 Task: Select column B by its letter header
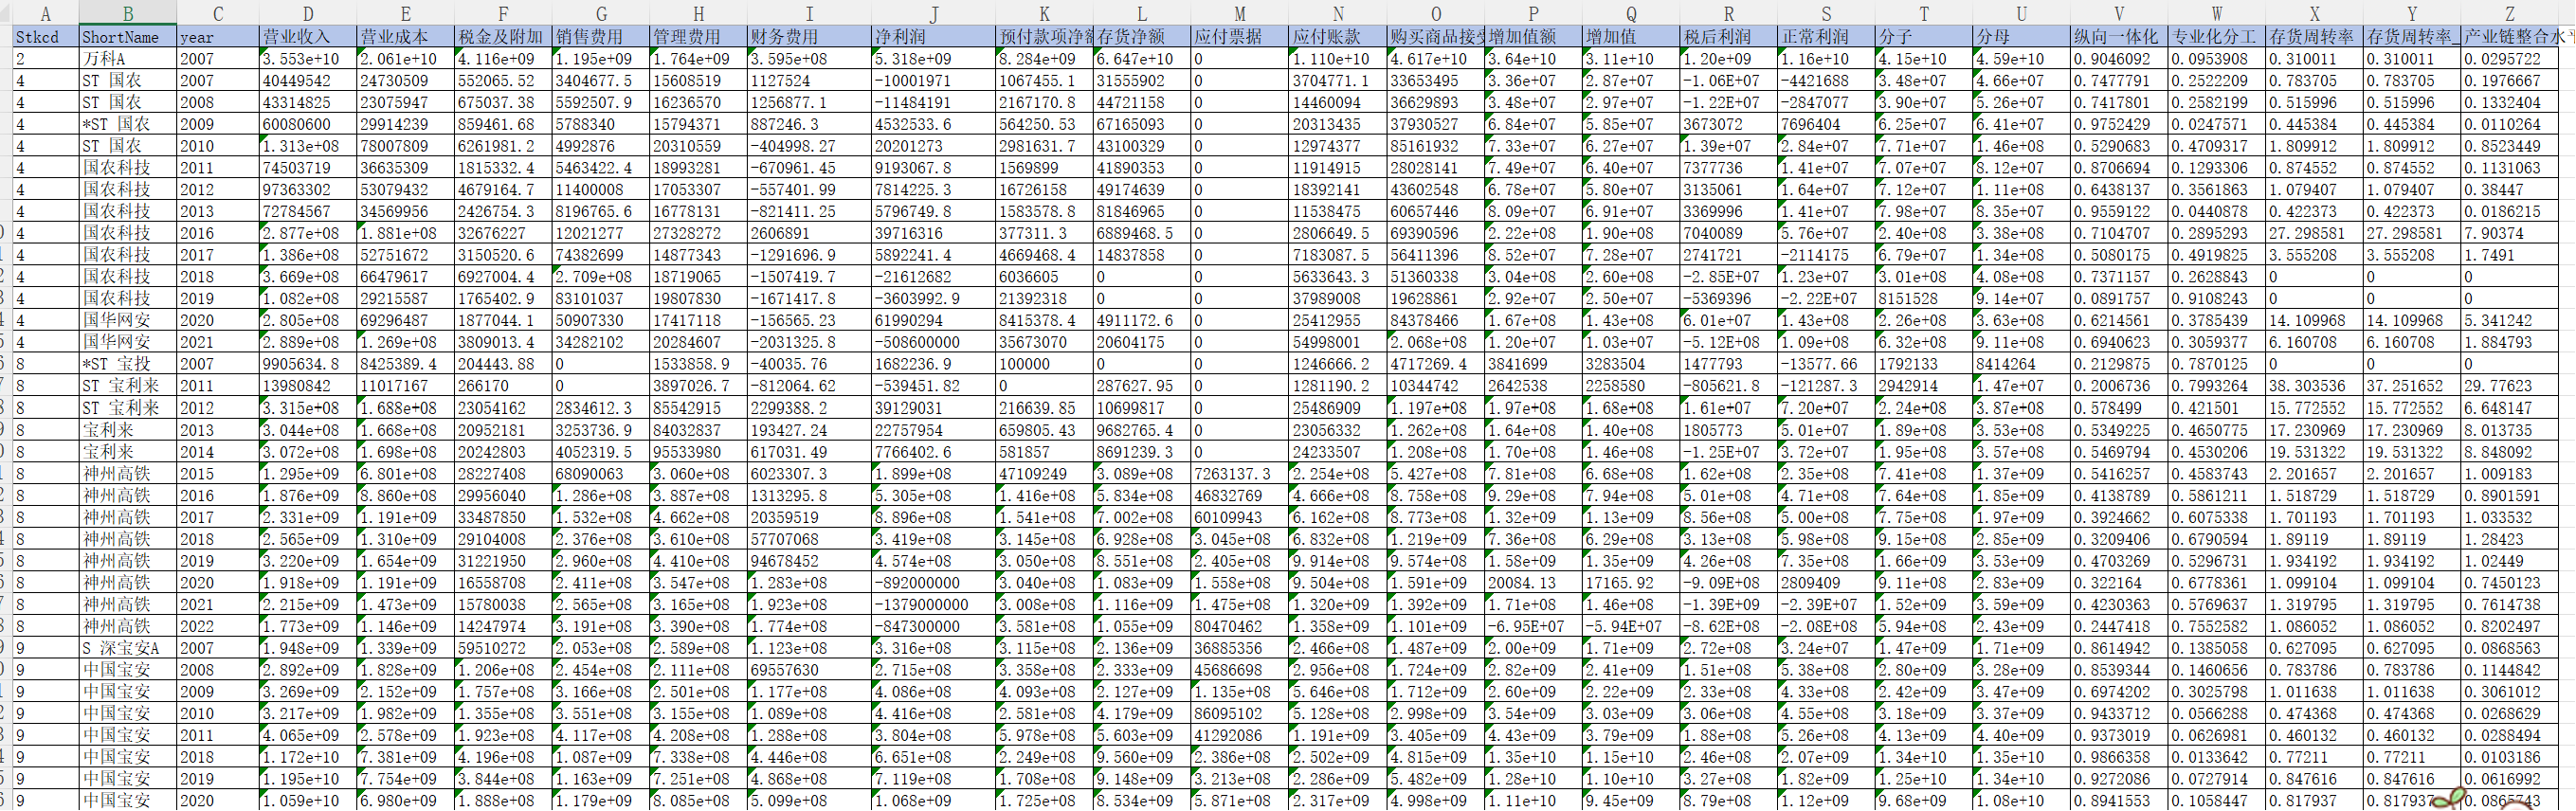[x=128, y=13]
